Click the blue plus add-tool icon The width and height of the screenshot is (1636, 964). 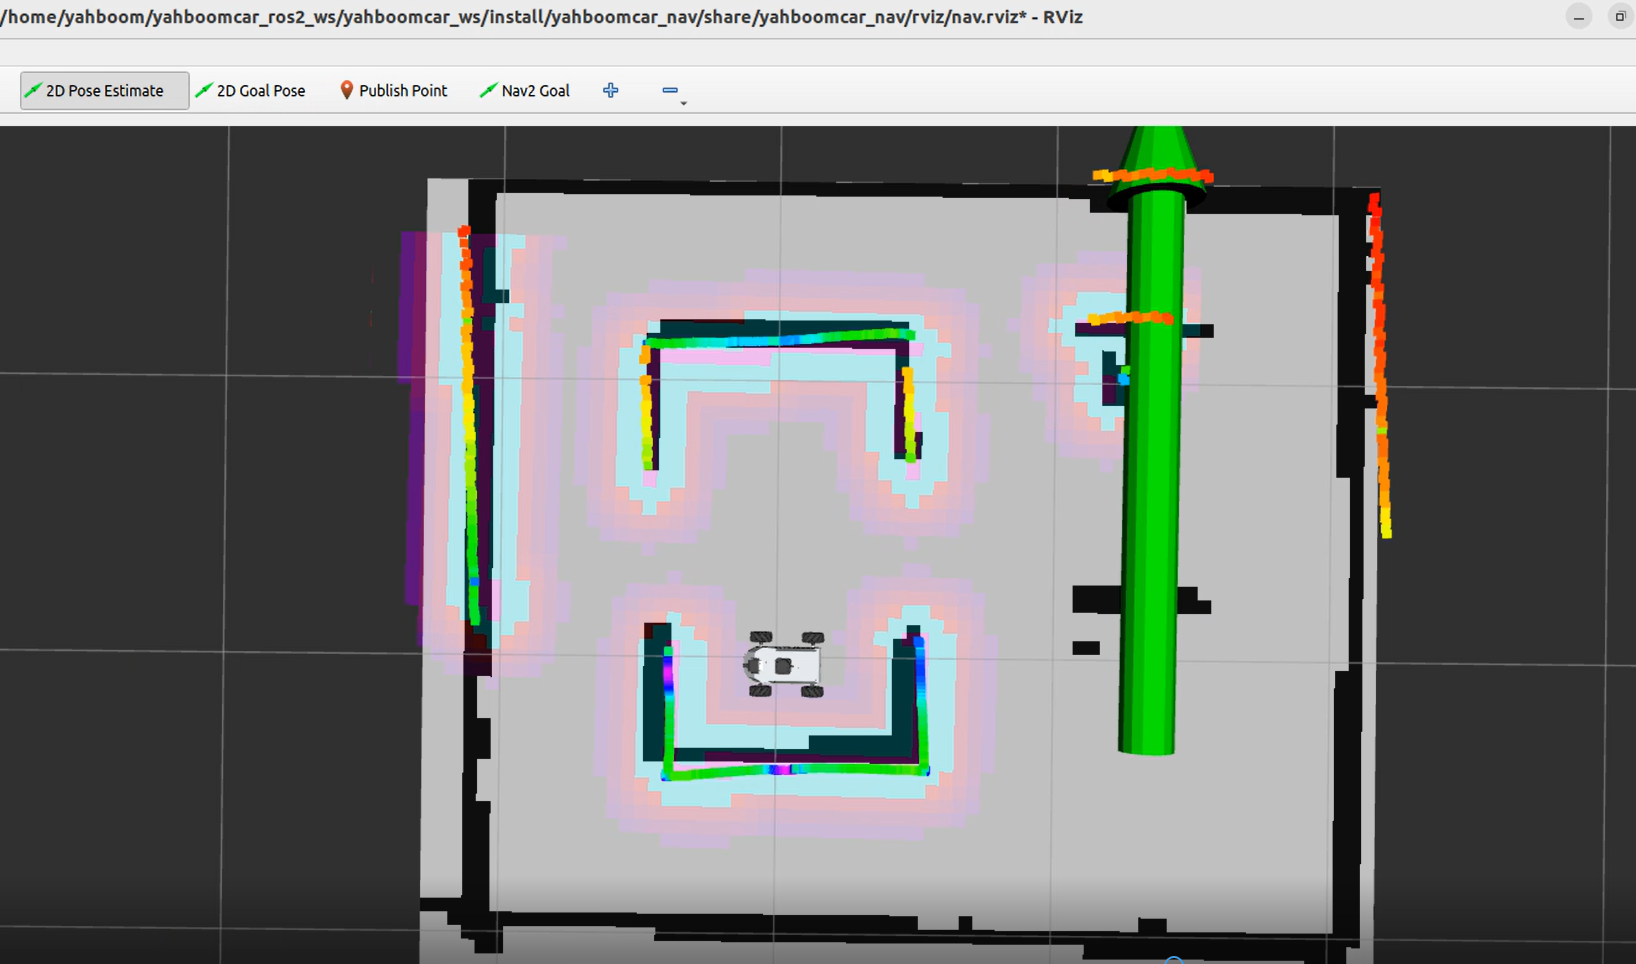coord(611,91)
